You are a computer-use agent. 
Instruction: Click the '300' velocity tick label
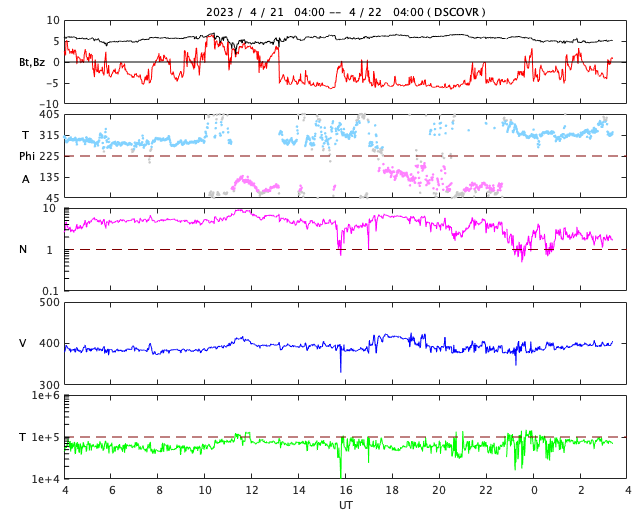click(49, 385)
